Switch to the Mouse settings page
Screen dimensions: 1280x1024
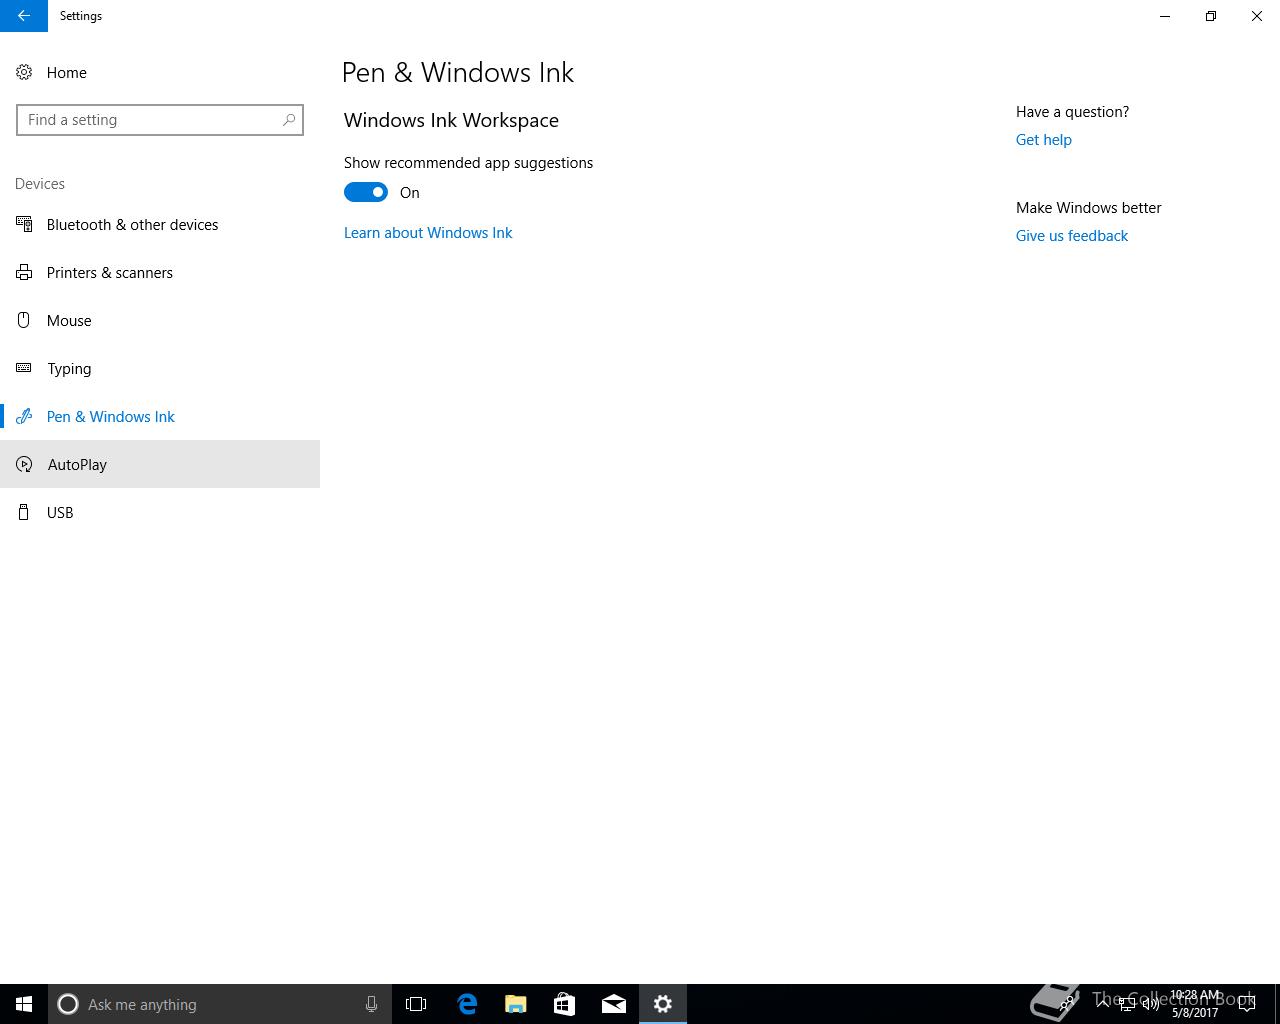click(160, 320)
